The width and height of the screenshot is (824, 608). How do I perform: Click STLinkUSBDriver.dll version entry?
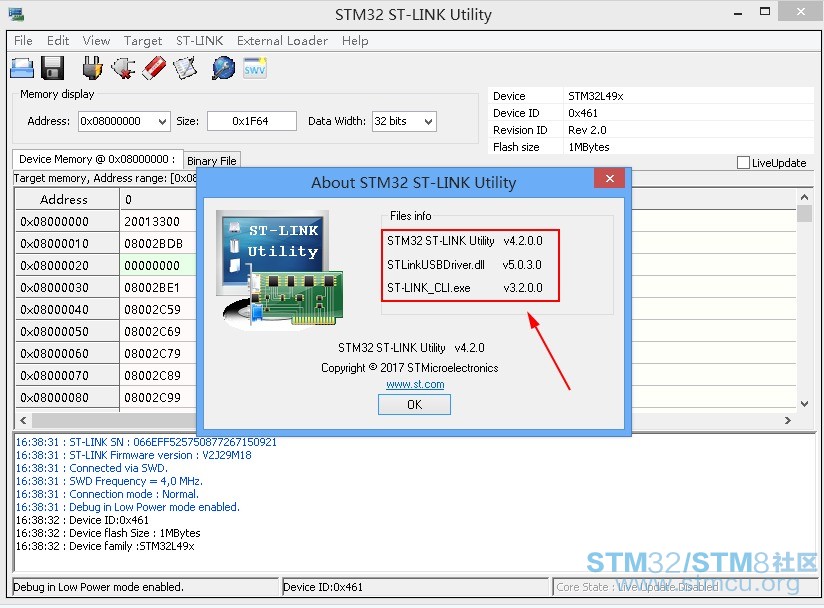(464, 265)
